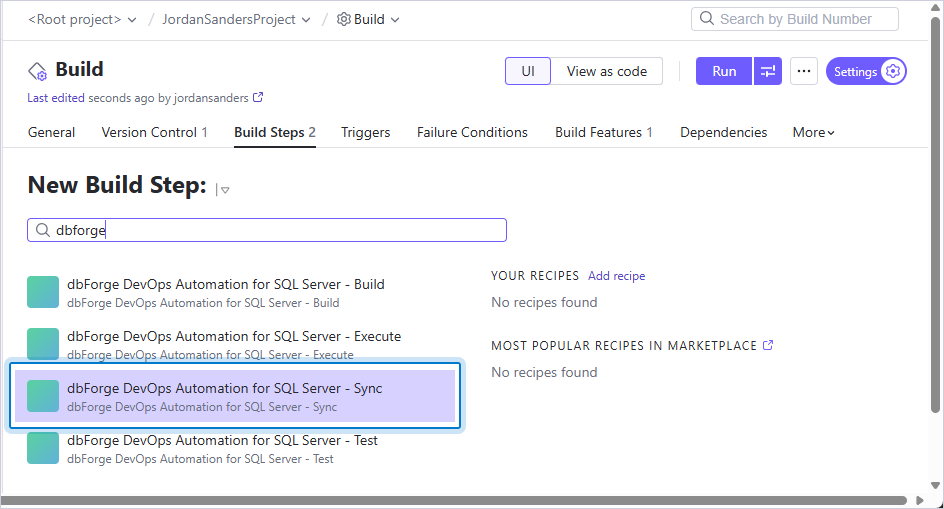This screenshot has height=509, width=944.
Task: Expand the New Build Step arrow dropdown
Action: point(225,190)
